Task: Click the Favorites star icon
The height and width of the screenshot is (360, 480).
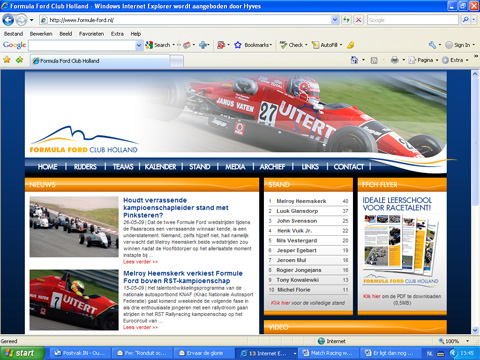Action: click(7, 60)
